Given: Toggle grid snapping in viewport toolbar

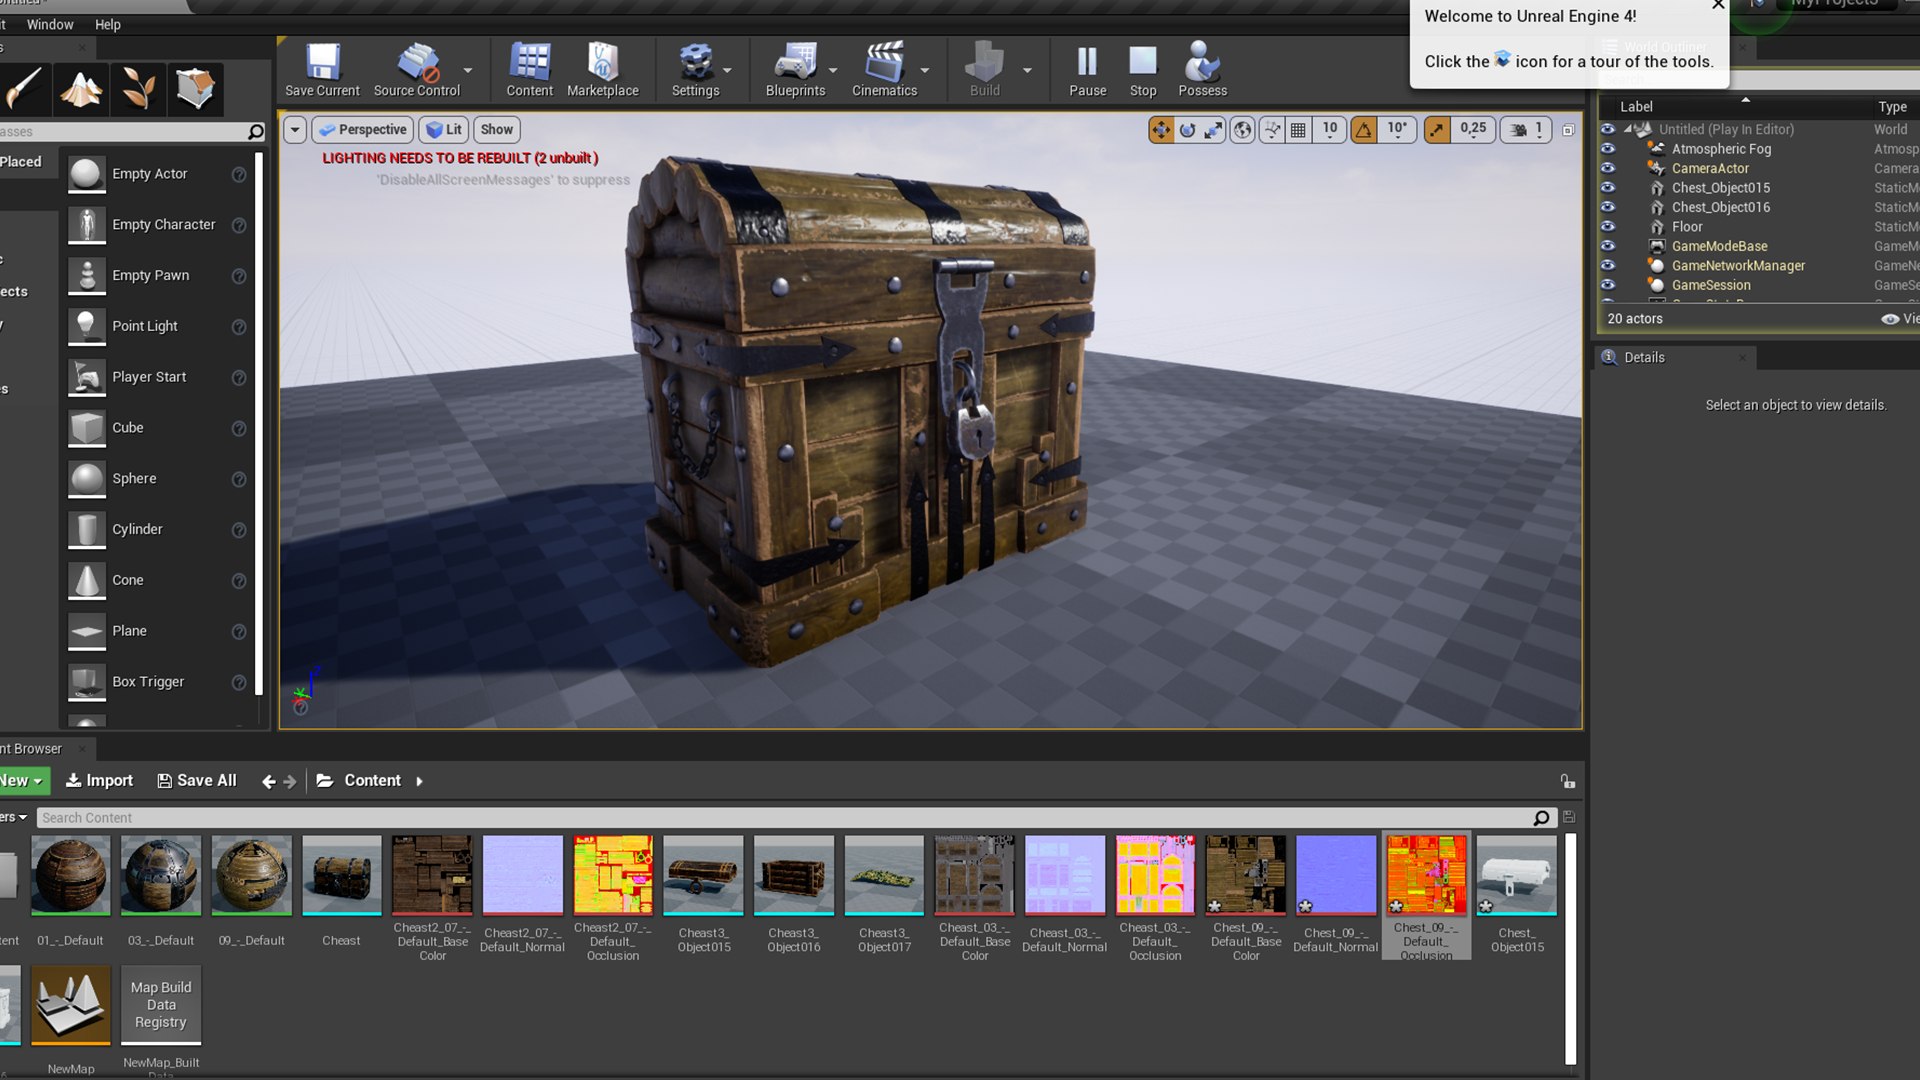Looking at the screenshot, I should coord(1298,129).
